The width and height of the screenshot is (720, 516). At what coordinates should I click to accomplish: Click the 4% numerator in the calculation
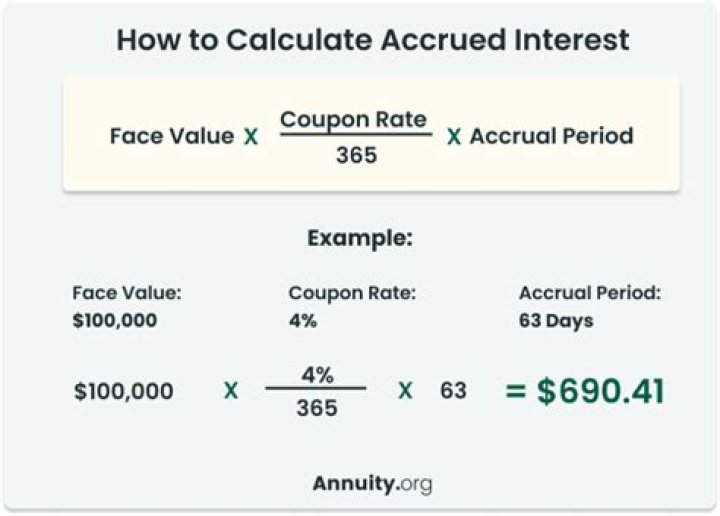(316, 375)
